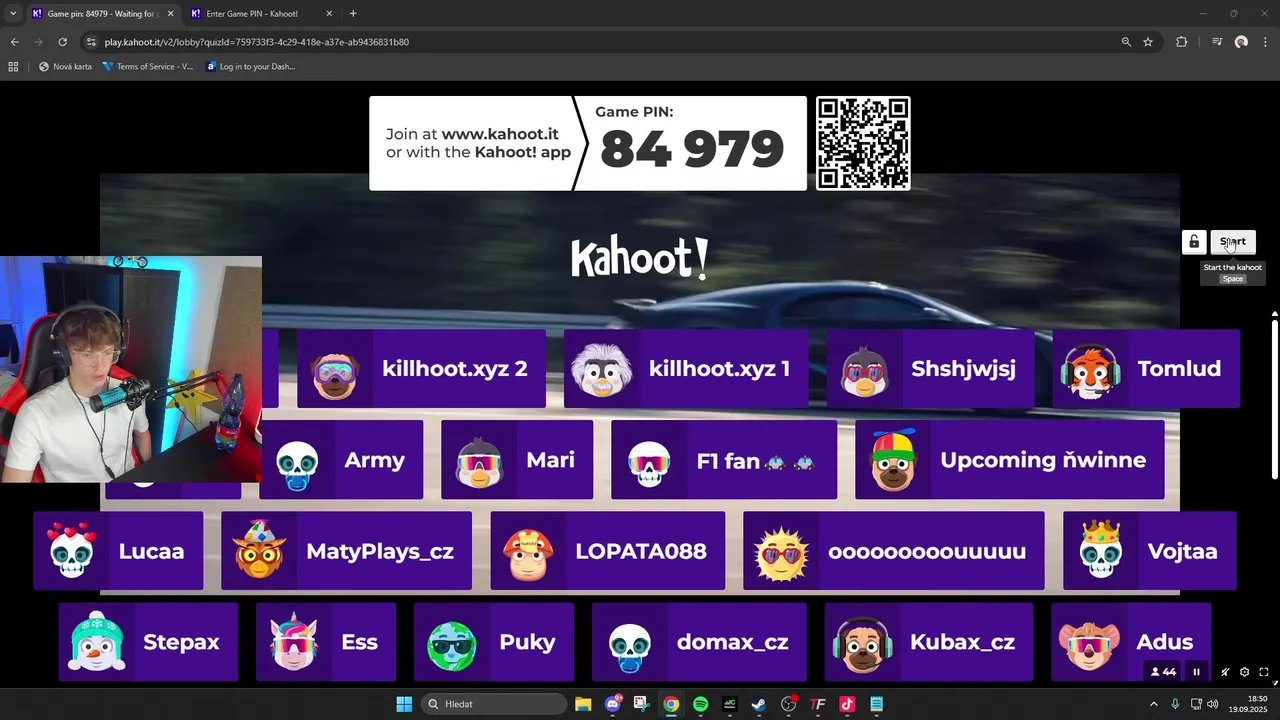Click the Lucaa player card
This screenshot has height=720, width=1280.
(x=118, y=551)
